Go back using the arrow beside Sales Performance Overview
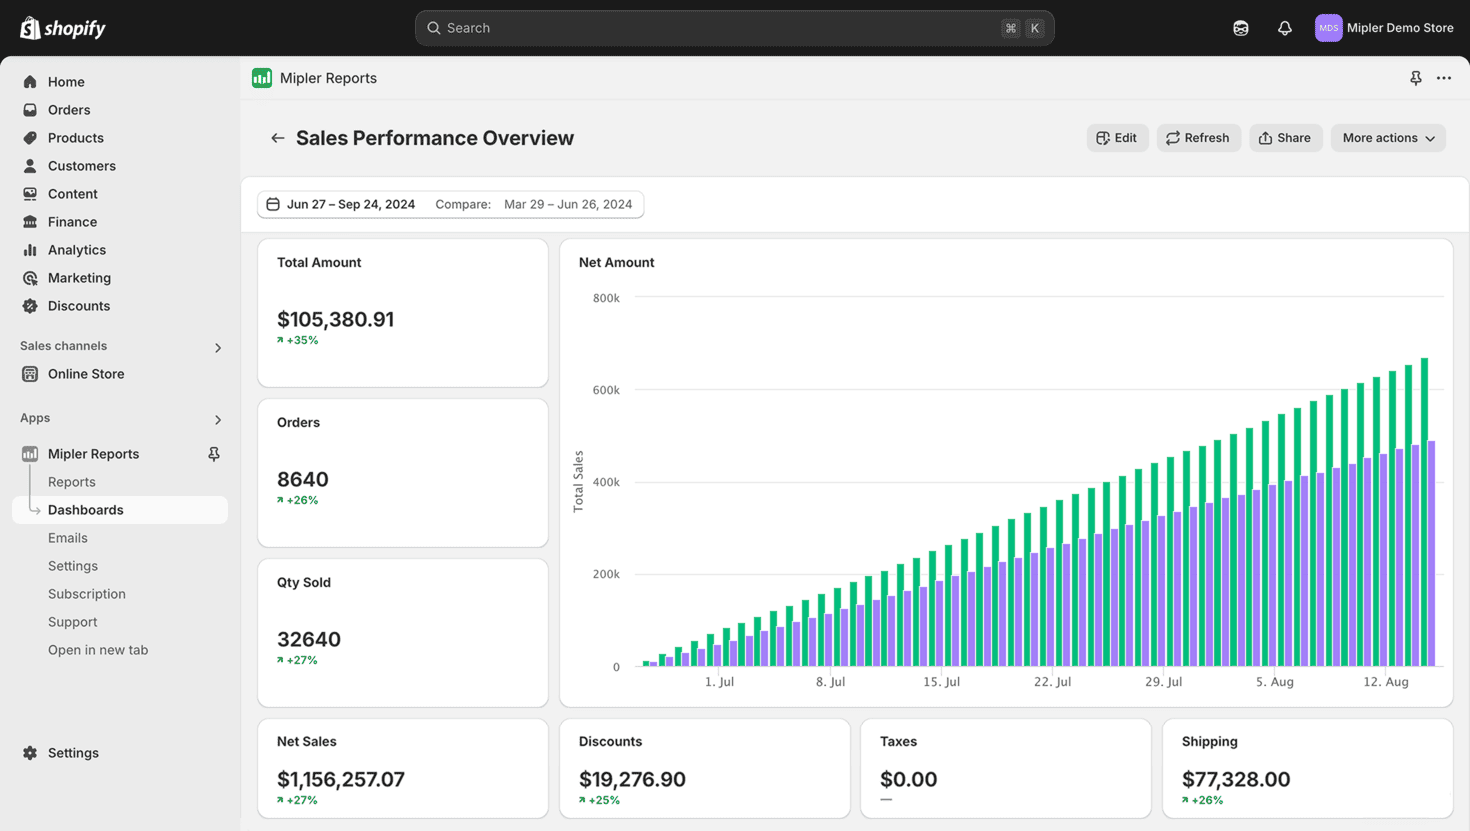Image resolution: width=1470 pixels, height=831 pixels. (x=277, y=137)
